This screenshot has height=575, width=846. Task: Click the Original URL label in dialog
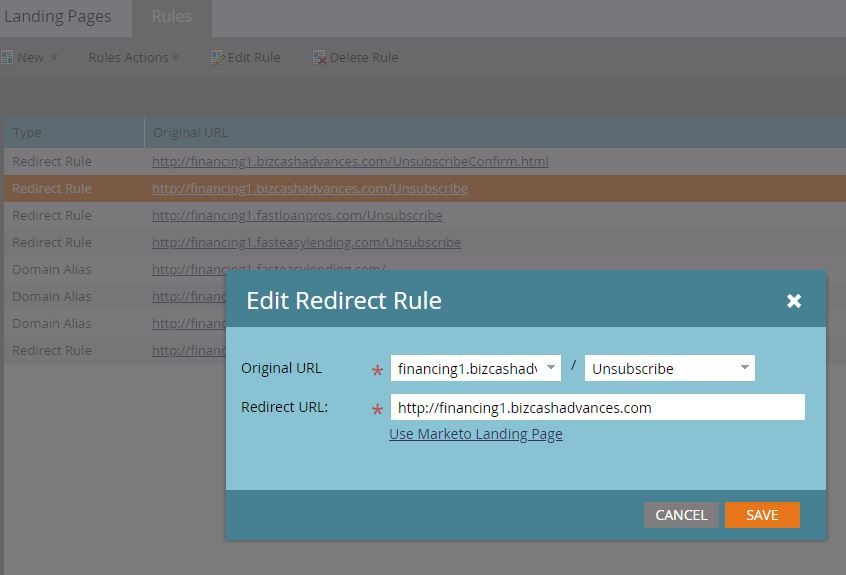point(281,368)
